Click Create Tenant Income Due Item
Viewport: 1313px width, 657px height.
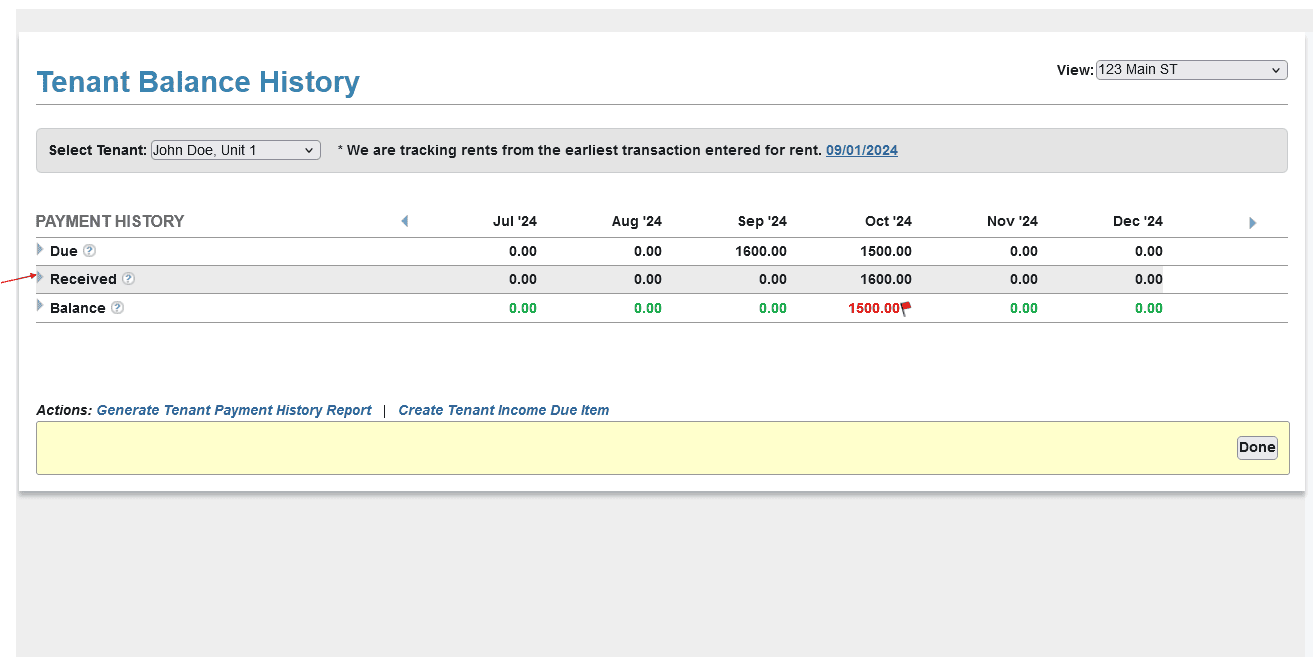pos(503,410)
